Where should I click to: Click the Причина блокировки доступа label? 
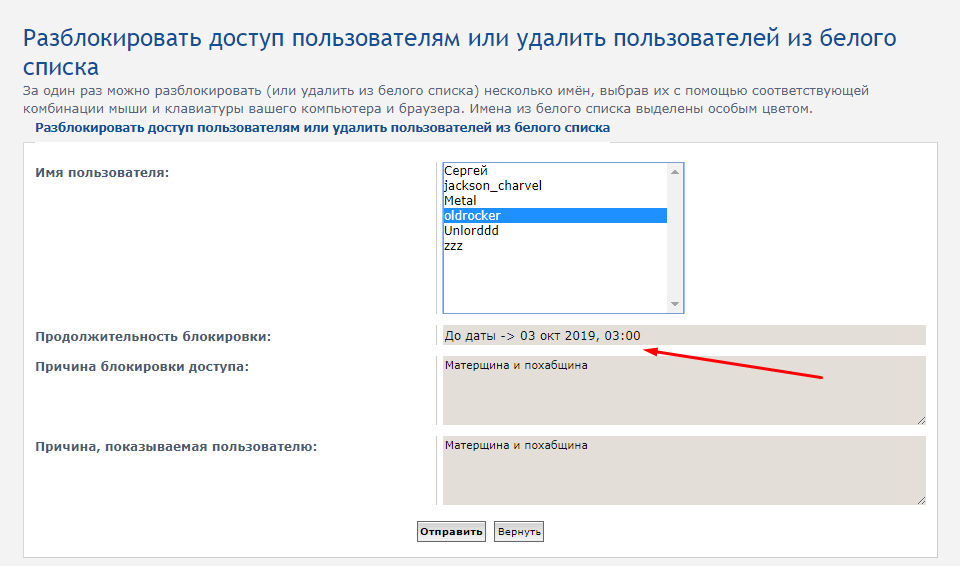click(142, 367)
